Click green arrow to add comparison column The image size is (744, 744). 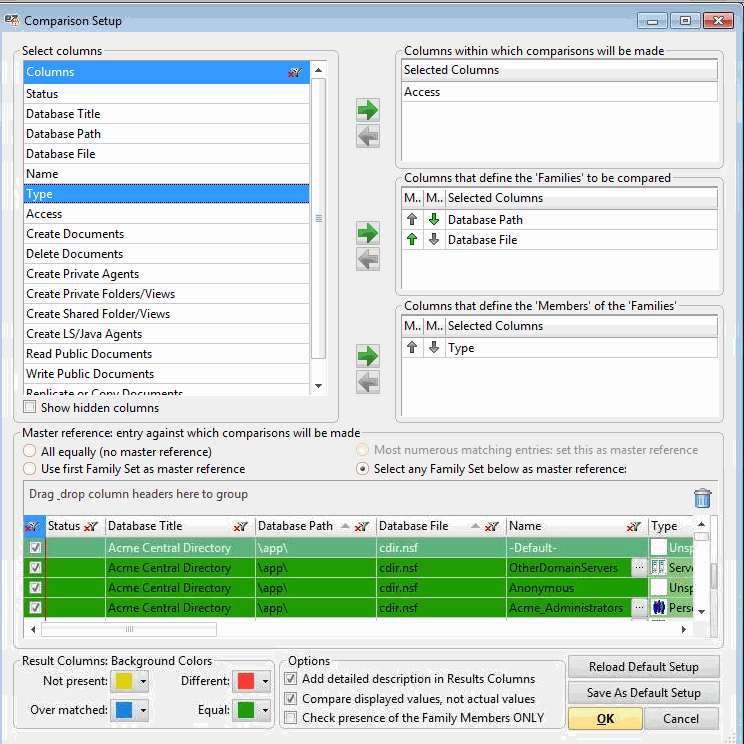[368, 110]
